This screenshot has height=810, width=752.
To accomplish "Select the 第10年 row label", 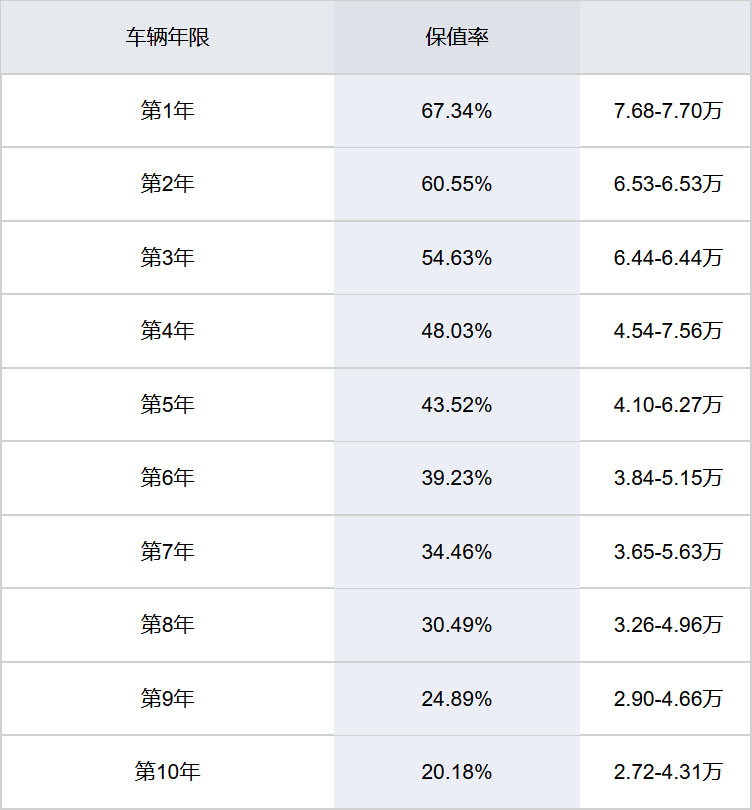I will click(x=167, y=772).
